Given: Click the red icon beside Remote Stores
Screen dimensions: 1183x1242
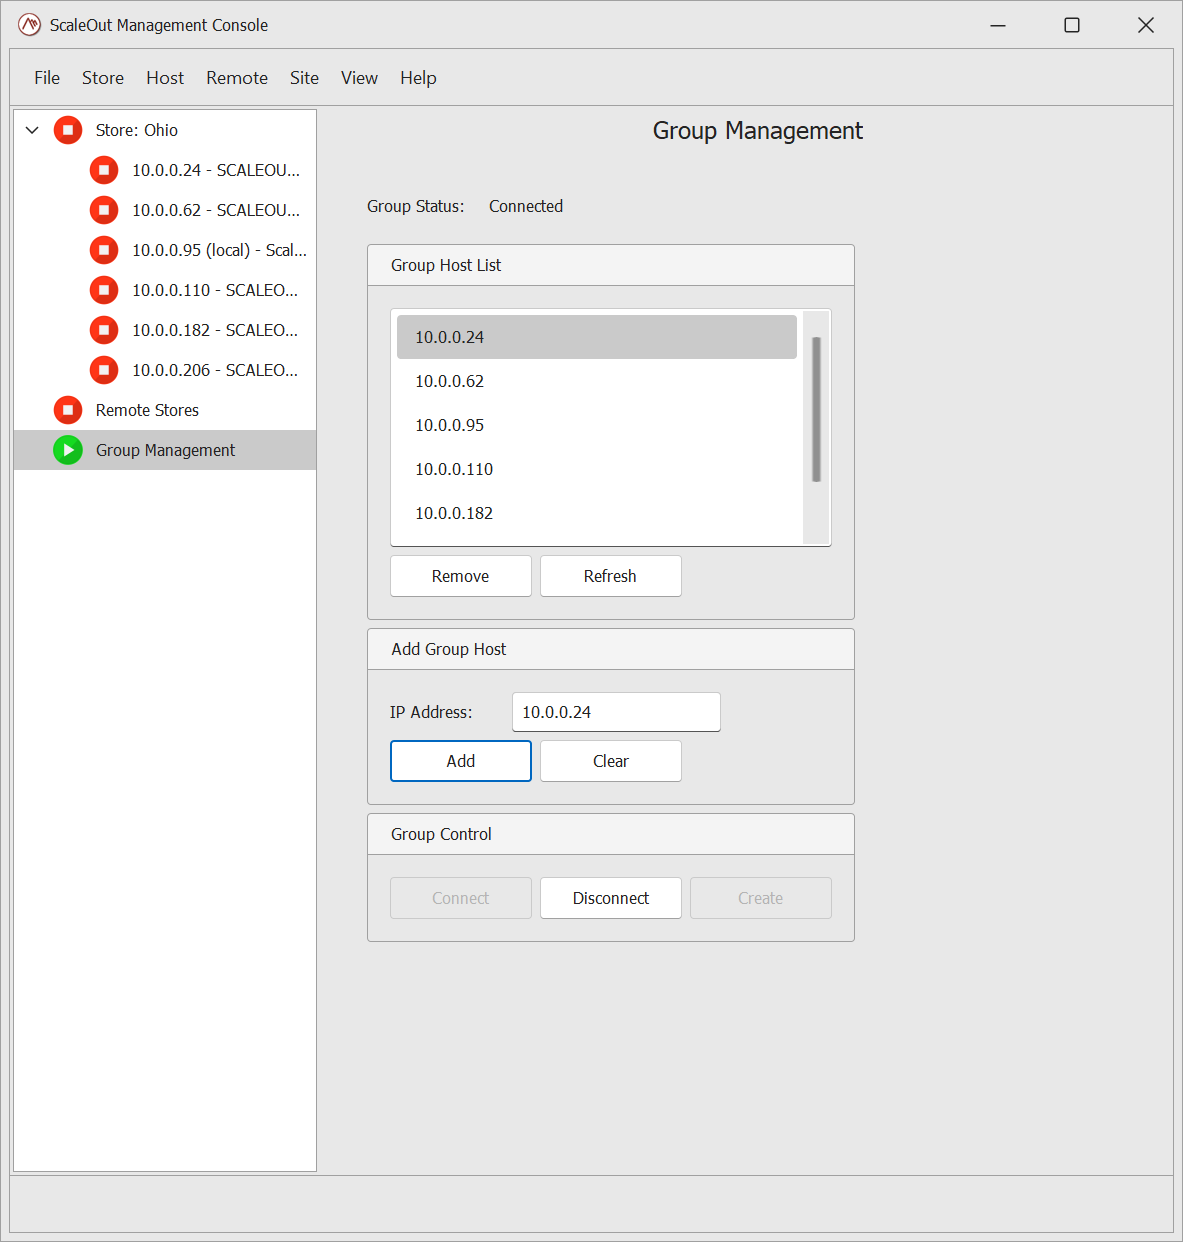Looking at the screenshot, I should pyautogui.click(x=68, y=410).
